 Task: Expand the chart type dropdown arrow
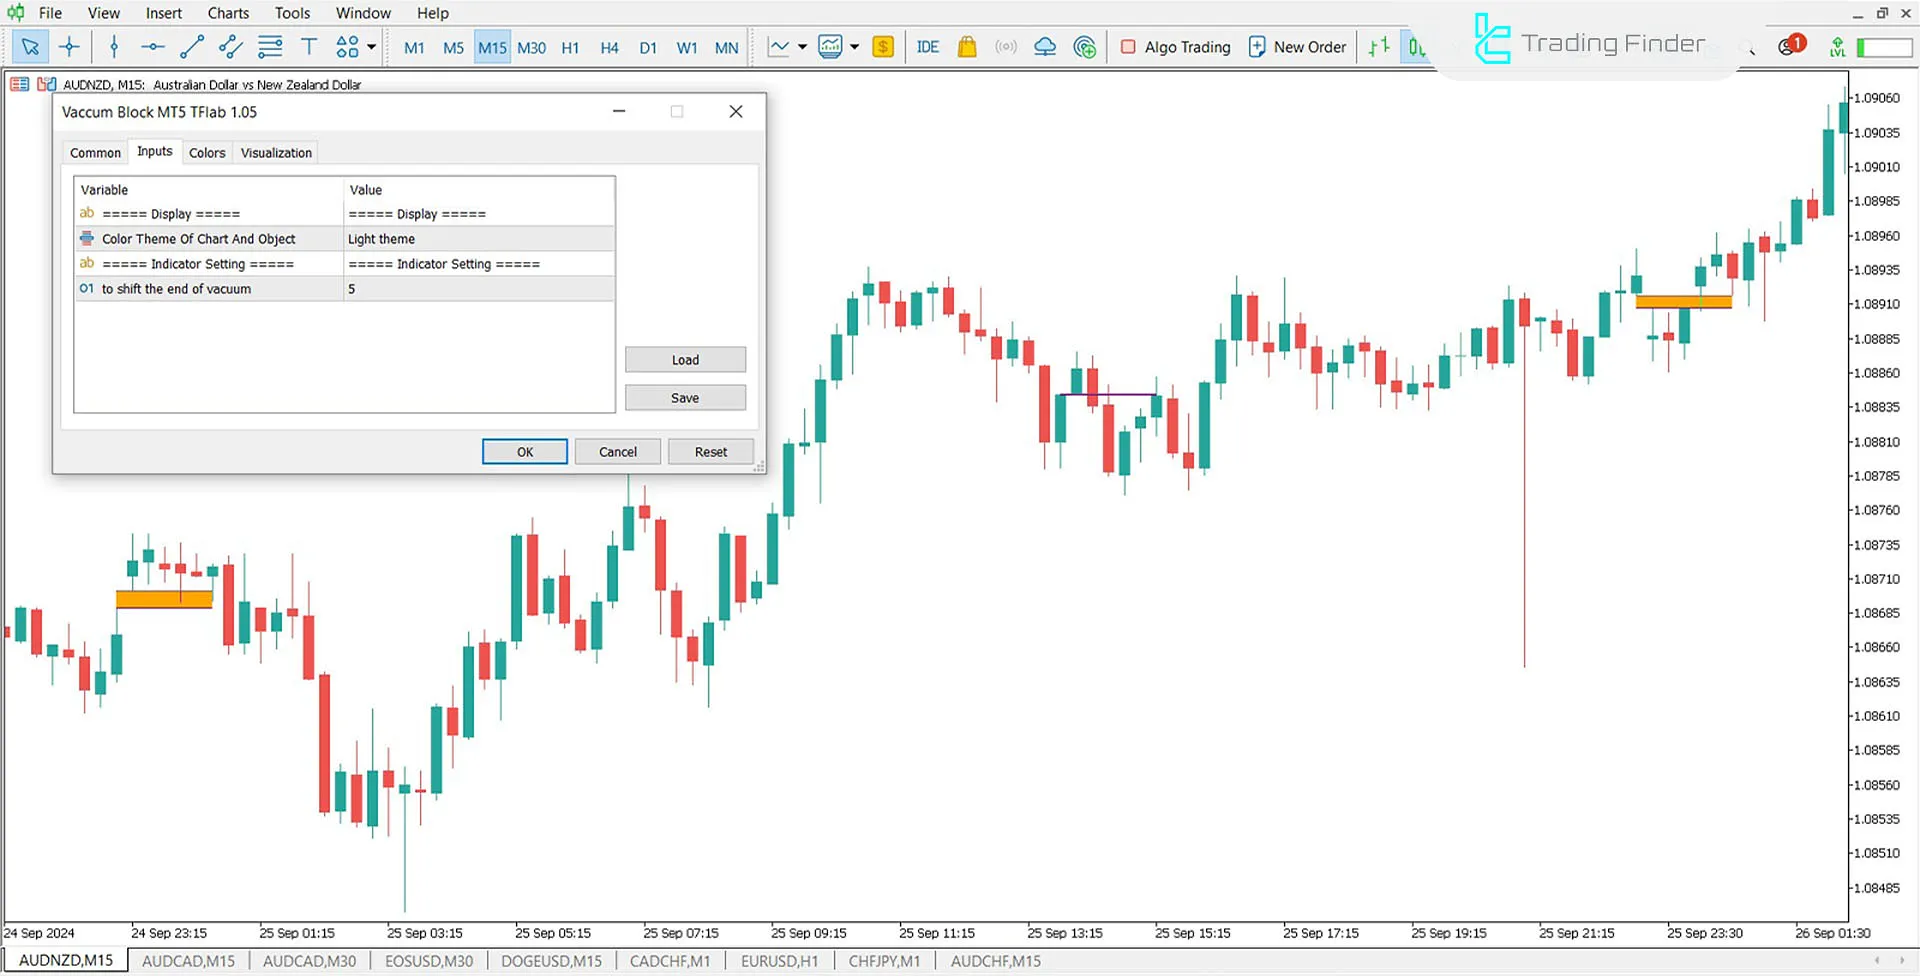click(x=802, y=47)
